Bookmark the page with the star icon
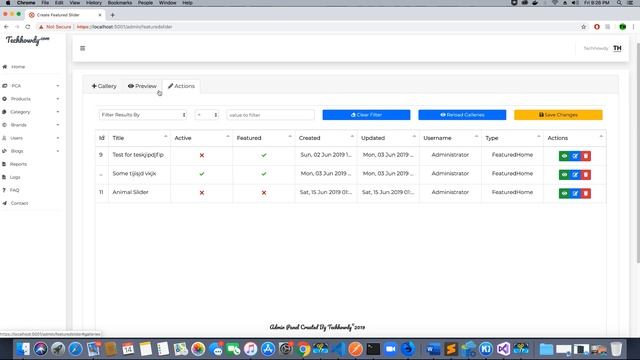The width and height of the screenshot is (640, 360). click(x=583, y=27)
